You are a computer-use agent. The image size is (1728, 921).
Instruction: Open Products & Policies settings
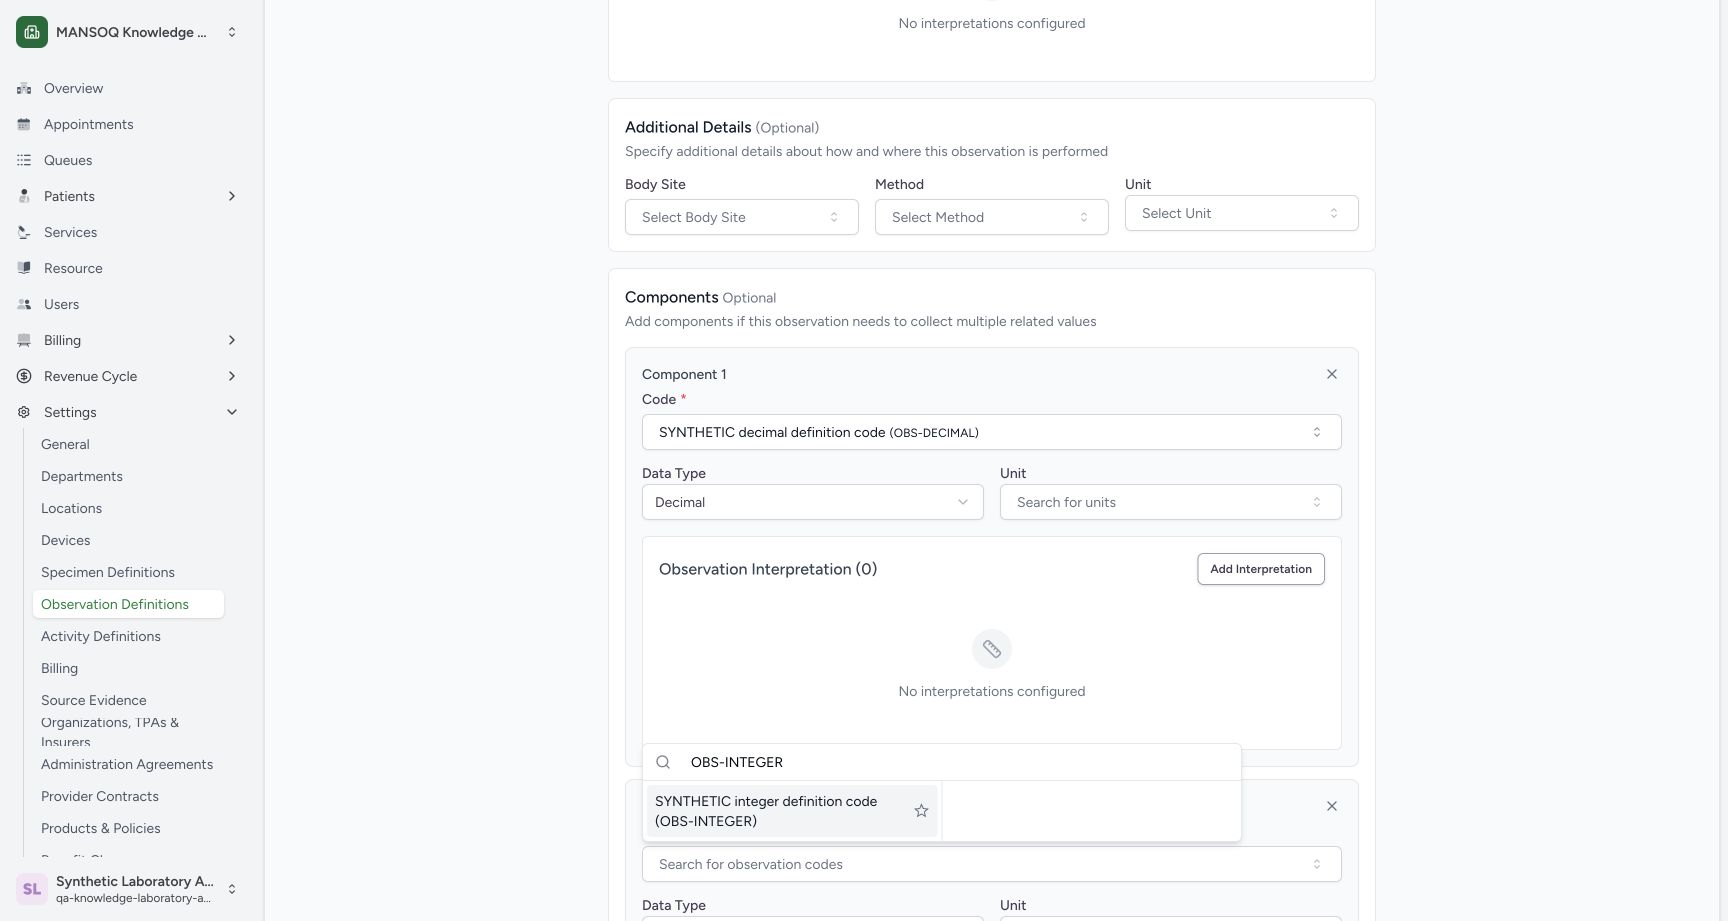point(101,828)
